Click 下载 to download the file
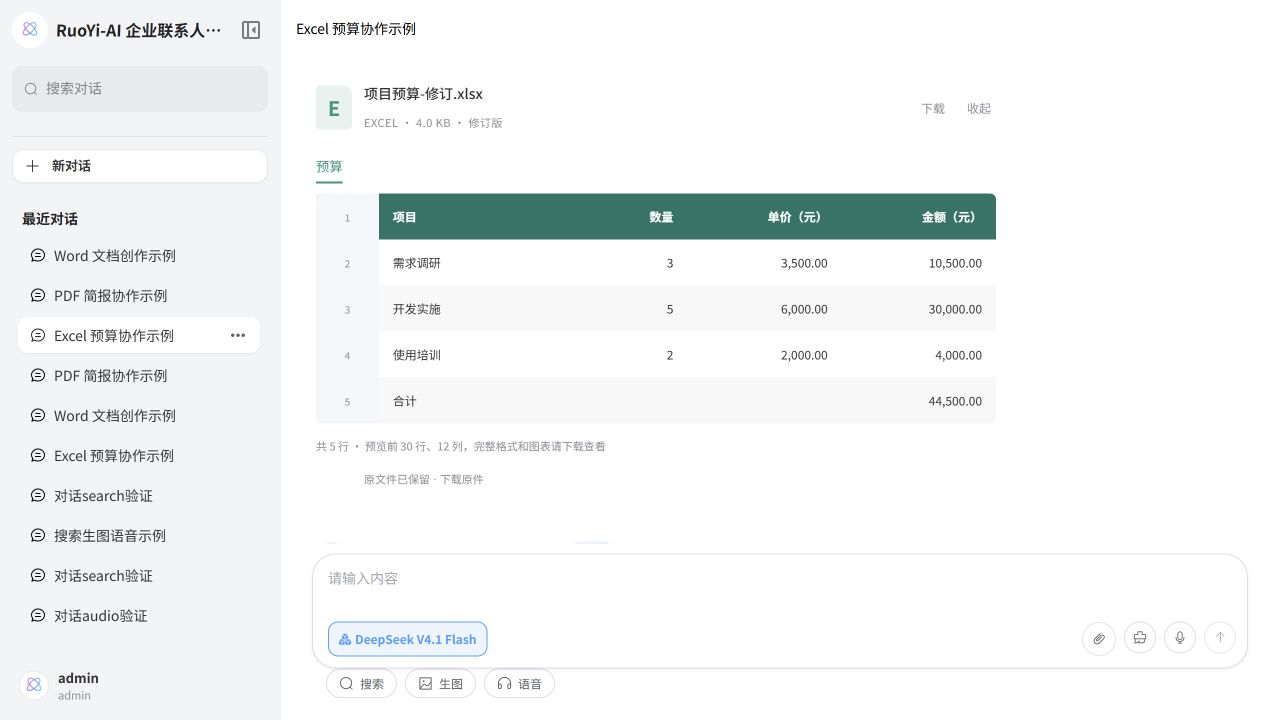 (933, 108)
